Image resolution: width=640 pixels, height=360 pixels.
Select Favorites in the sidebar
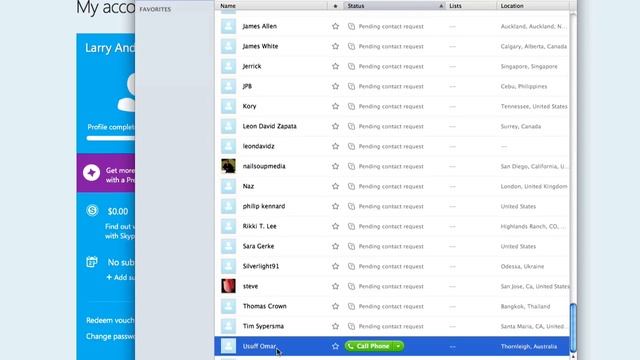[155, 9]
